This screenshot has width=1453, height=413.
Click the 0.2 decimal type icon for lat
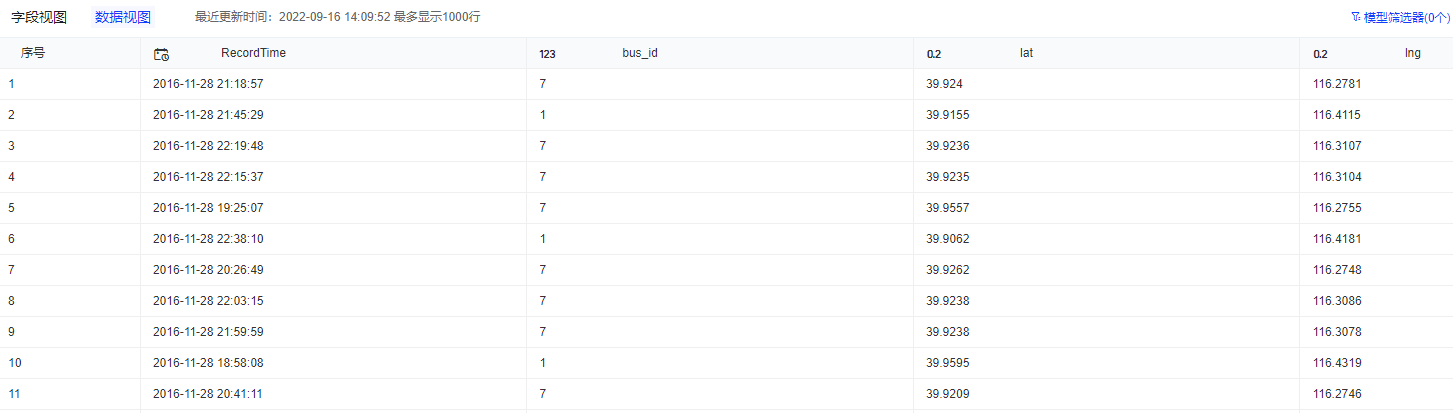coord(934,54)
